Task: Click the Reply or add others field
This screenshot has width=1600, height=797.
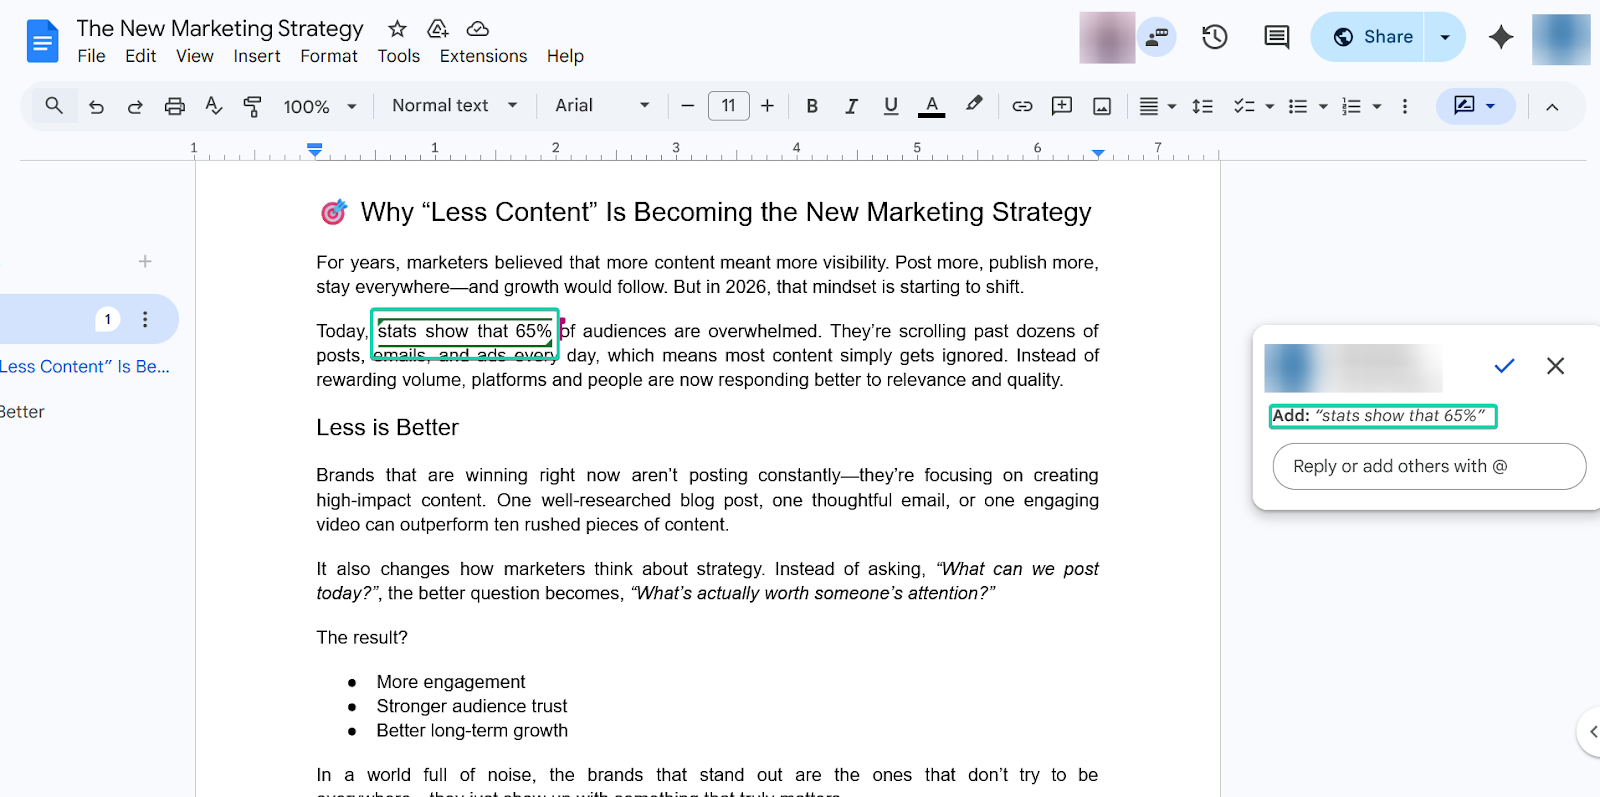Action: pyautogui.click(x=1429, y=466)
